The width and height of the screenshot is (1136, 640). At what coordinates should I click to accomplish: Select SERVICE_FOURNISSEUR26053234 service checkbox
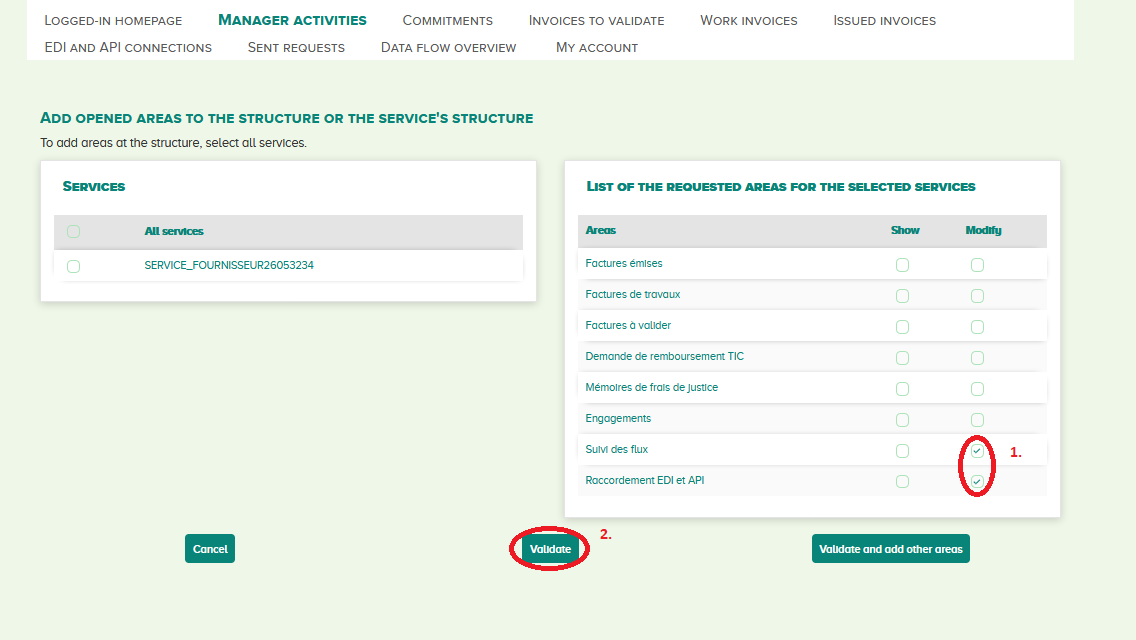click(73, 266)
